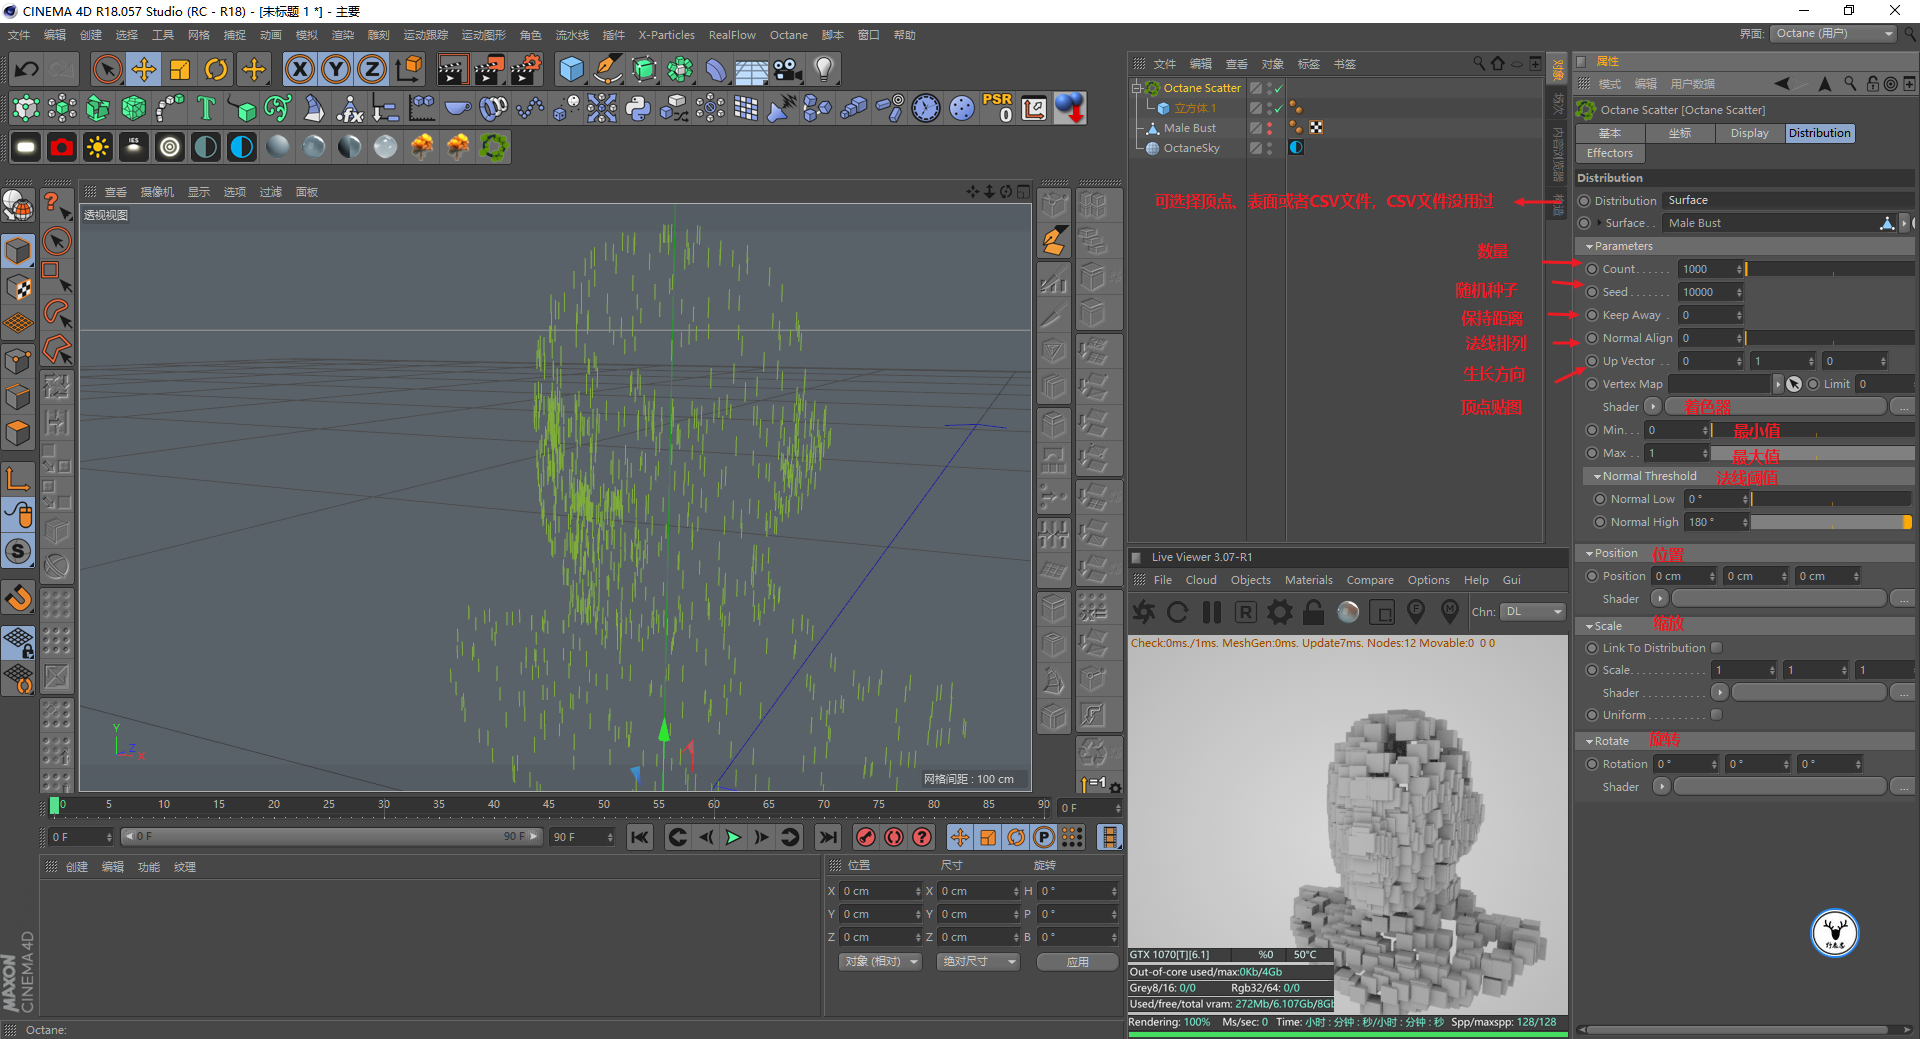
Task: Toggle the Z axis lock
Action: pos(371,69)
